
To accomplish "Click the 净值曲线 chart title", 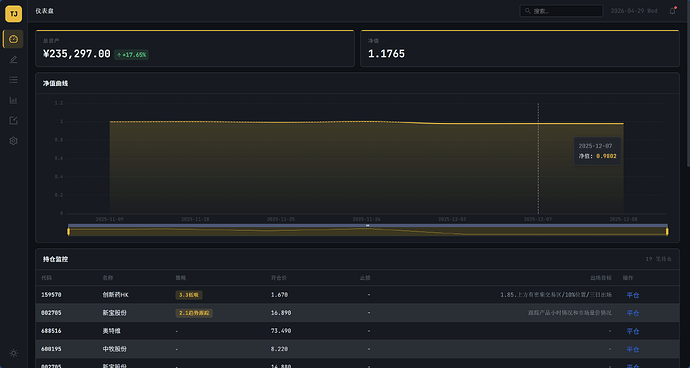I will coord(55,83).
